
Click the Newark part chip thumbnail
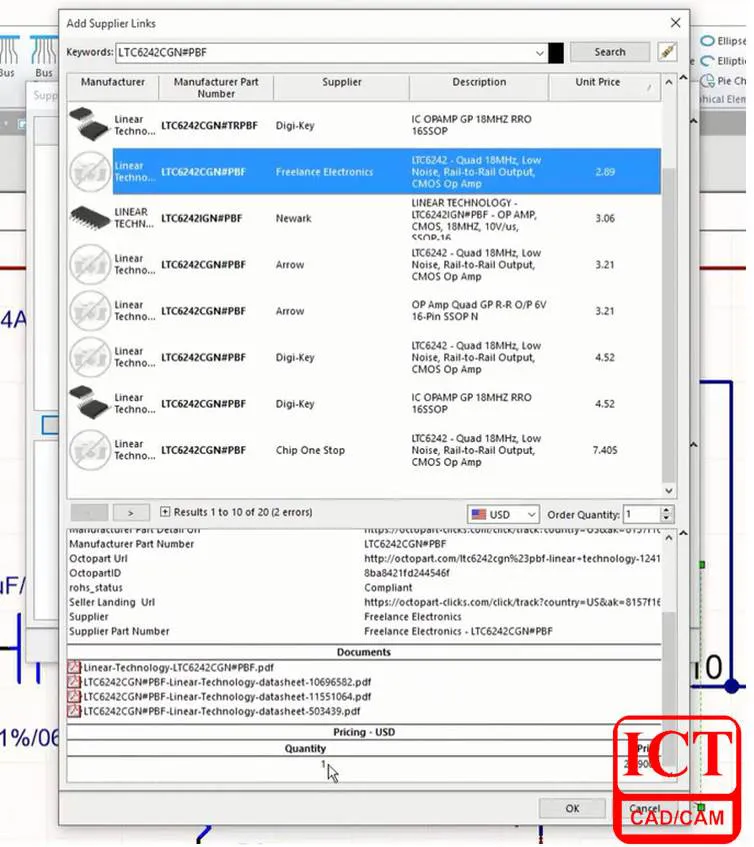[x=90, y=217]
